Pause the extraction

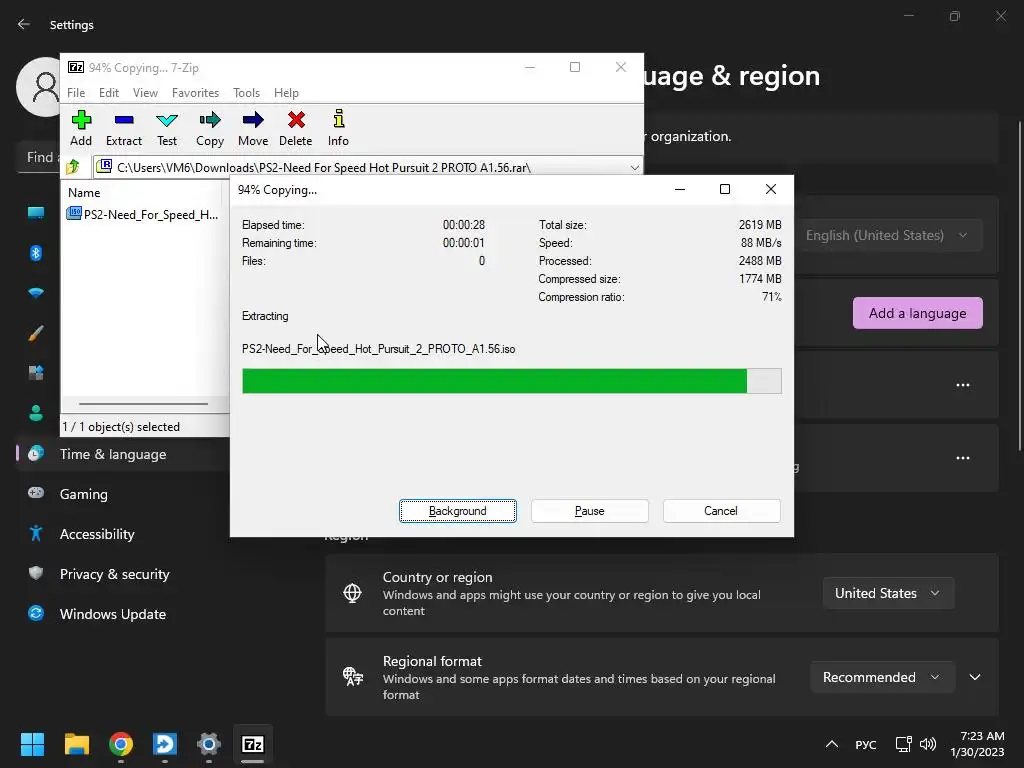point(590,511)
